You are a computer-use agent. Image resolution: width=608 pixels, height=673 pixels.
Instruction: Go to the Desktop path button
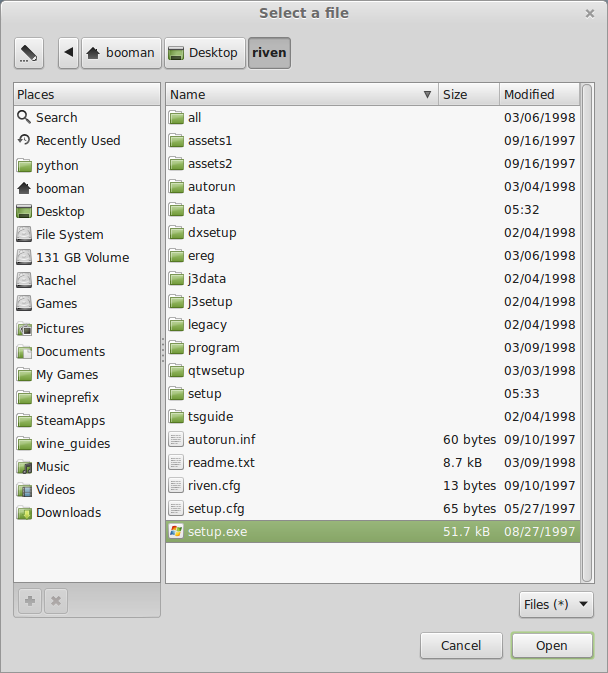click(x=205, y=53)
